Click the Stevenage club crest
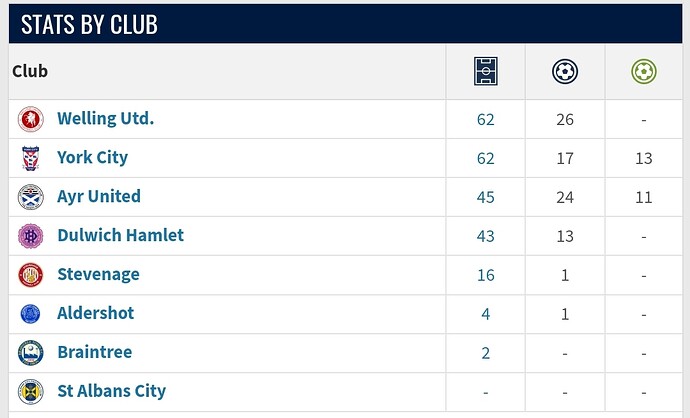 (x=31, y=275)
